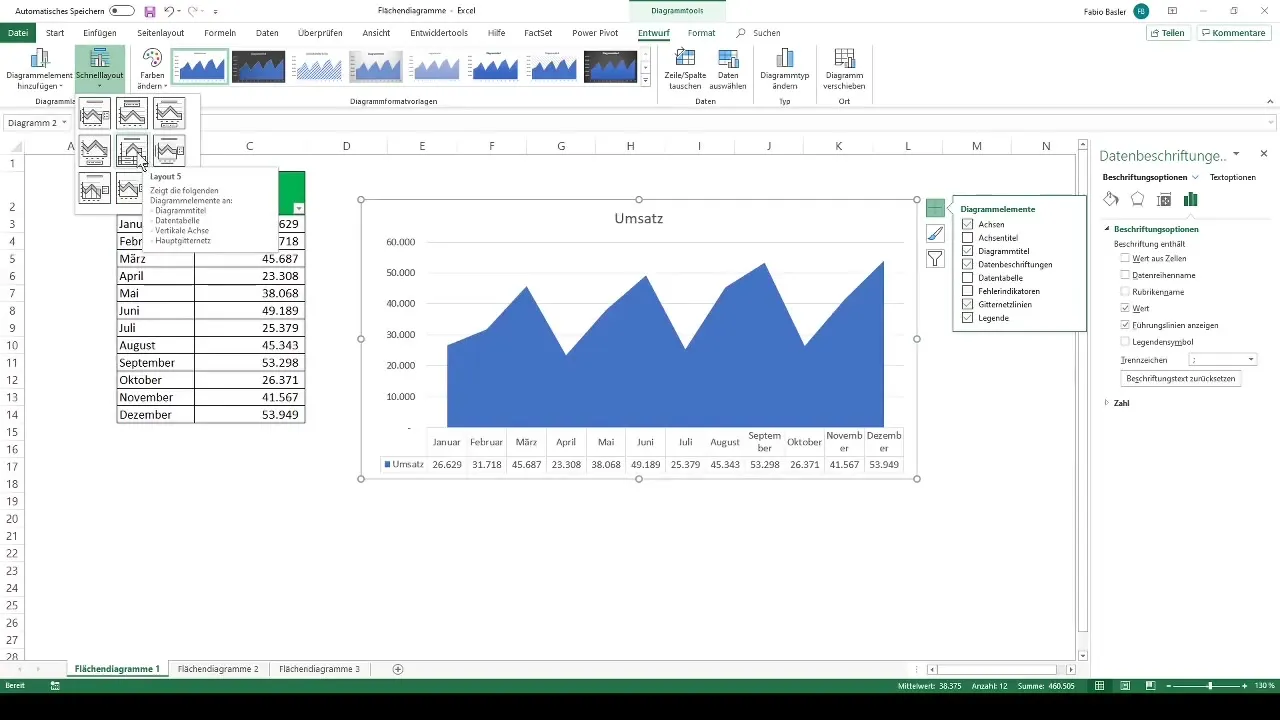Click the green Diagrammelemente plus button
Image resolution: width=1280 pixels, height=720 pixels.
(935, 208)
